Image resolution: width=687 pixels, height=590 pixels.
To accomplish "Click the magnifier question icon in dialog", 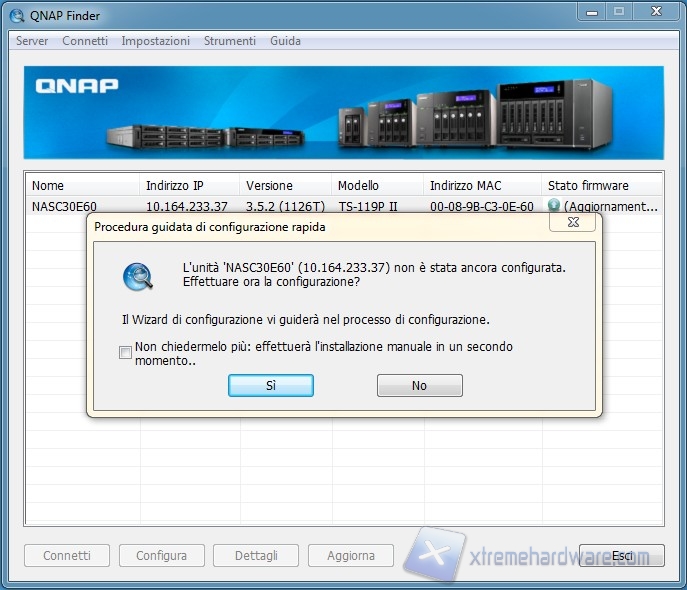I will pyautogui.click(x=138, y=276).
